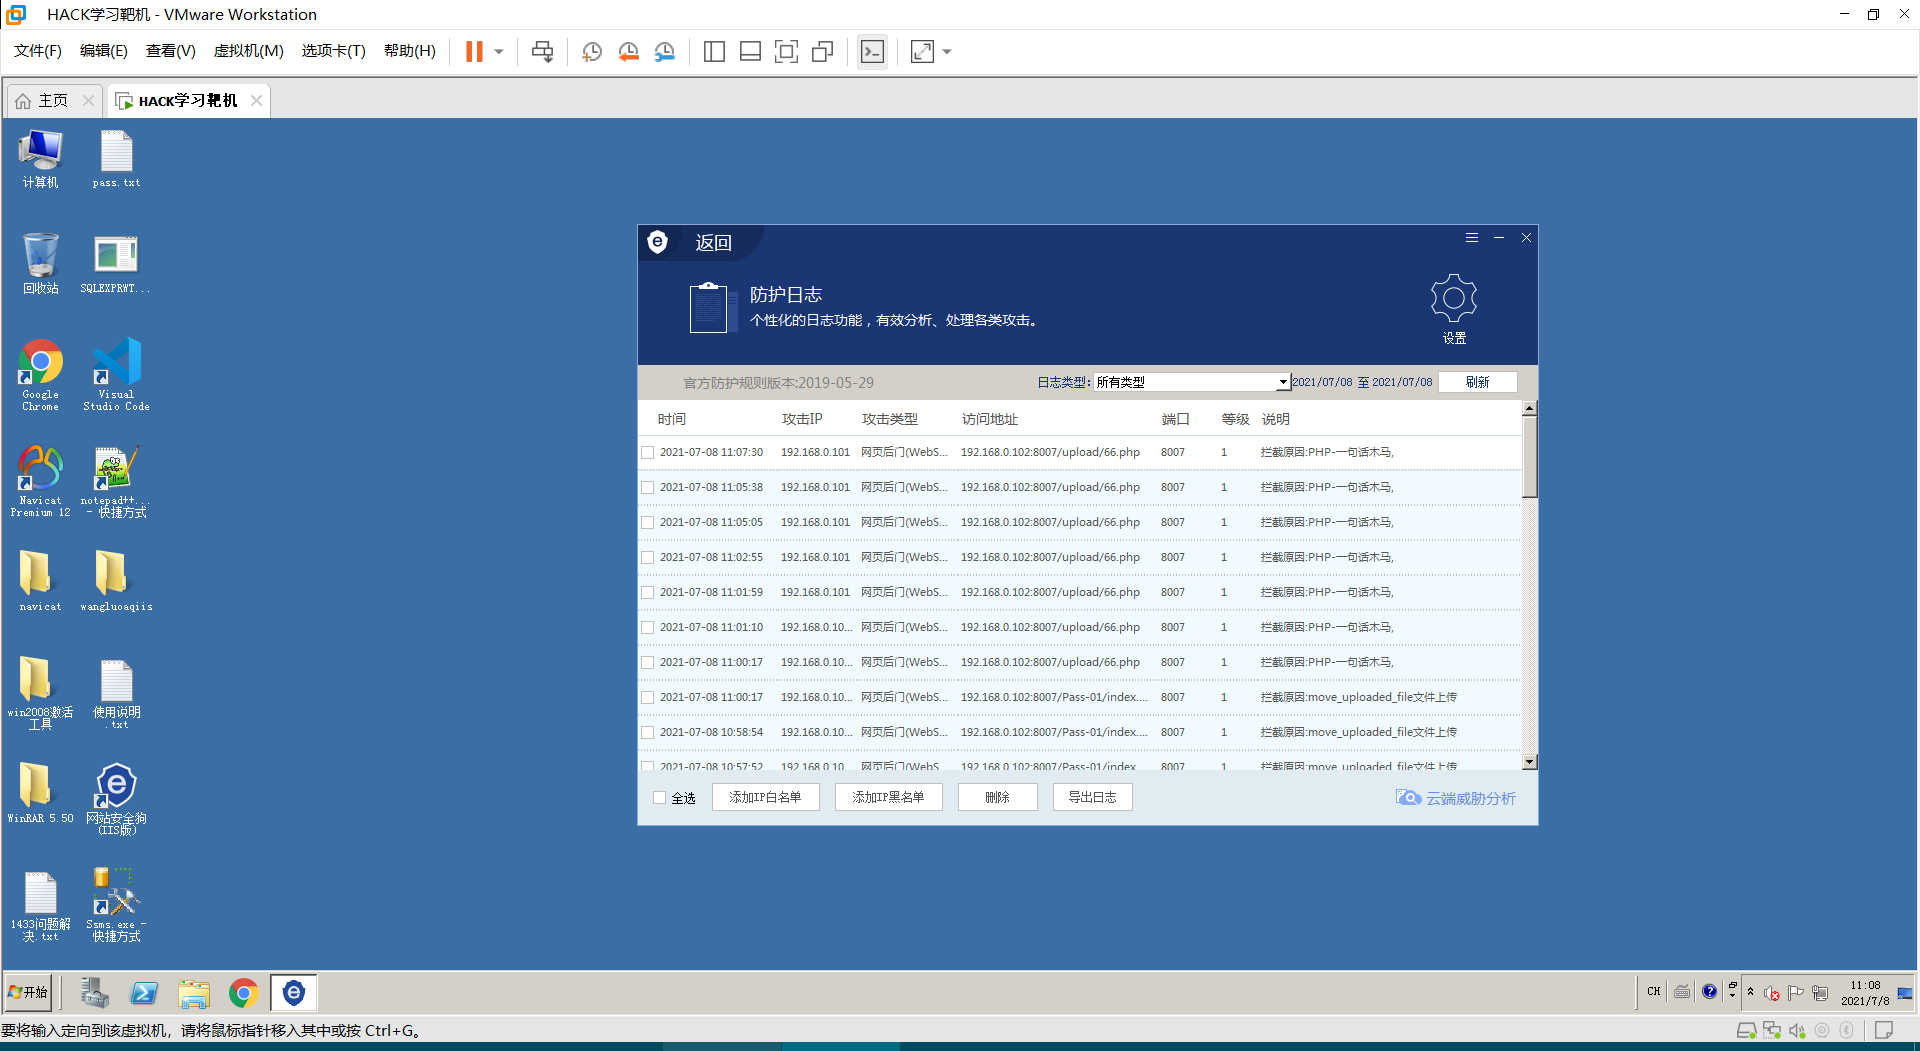
Task: Revert the VM to its snapshot
Action: [x=628, y=51]
